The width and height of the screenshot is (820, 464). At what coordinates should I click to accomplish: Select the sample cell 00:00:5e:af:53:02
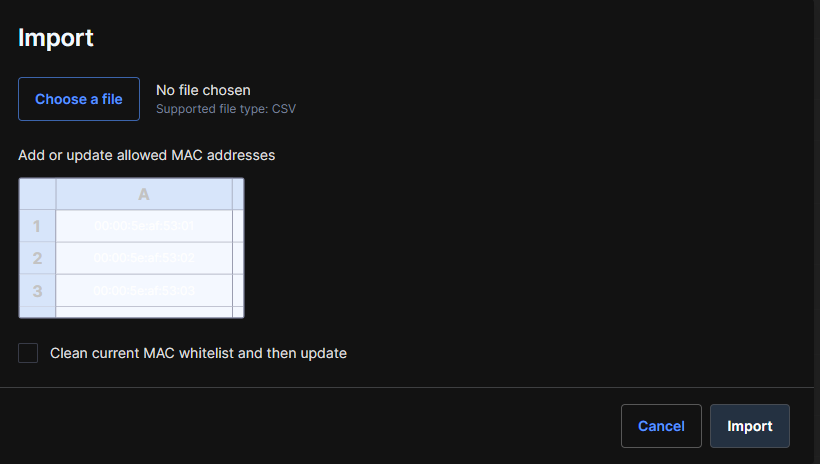(x=144, y=258)
